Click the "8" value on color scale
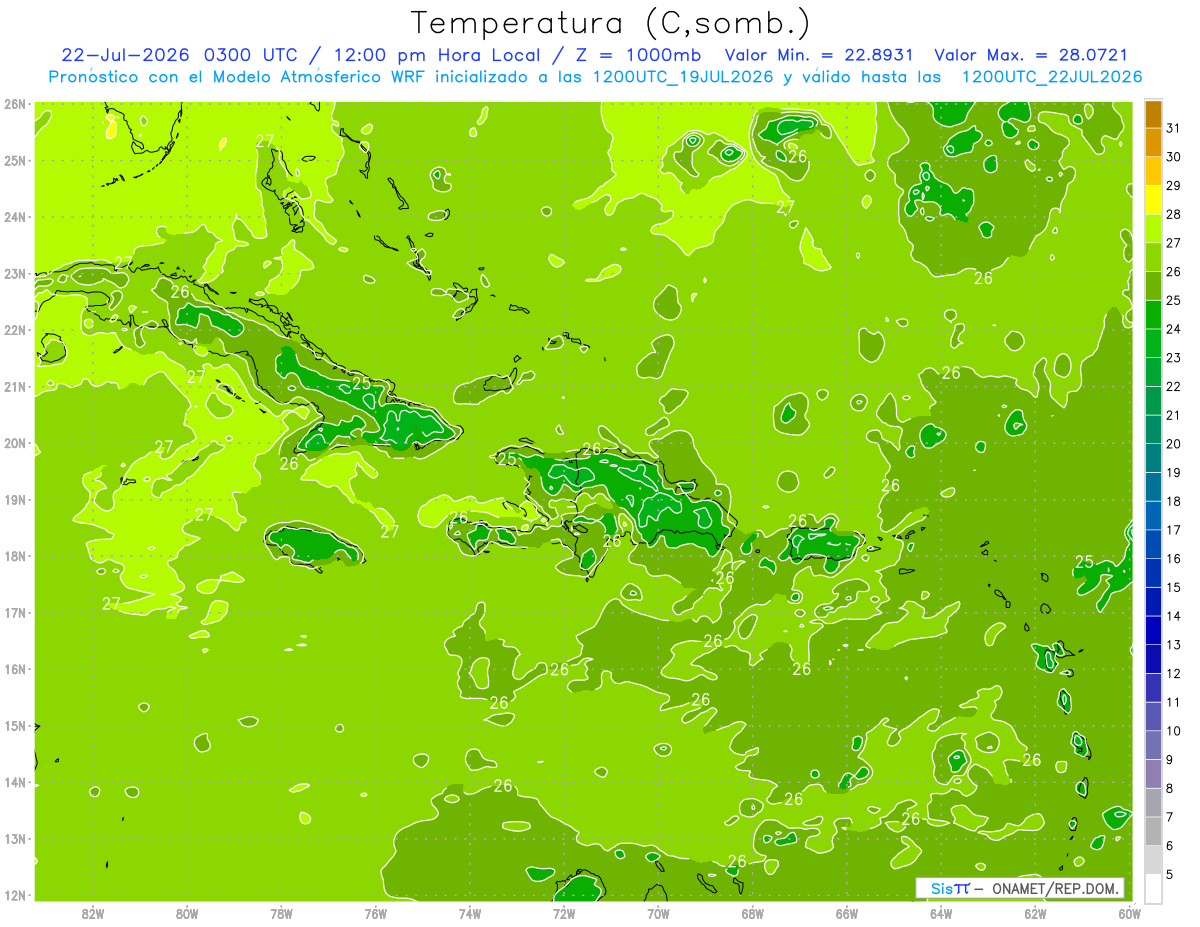1200x927 pixels. click(x=1170, y=788)
